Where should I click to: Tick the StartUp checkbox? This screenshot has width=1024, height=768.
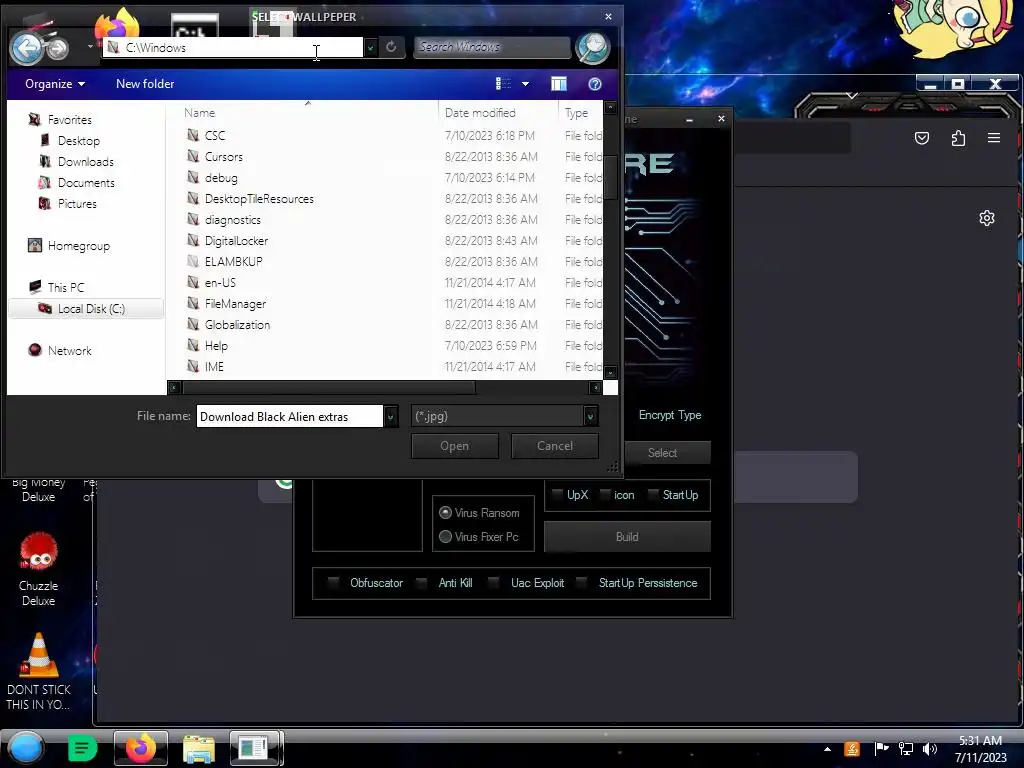(653, 494)
